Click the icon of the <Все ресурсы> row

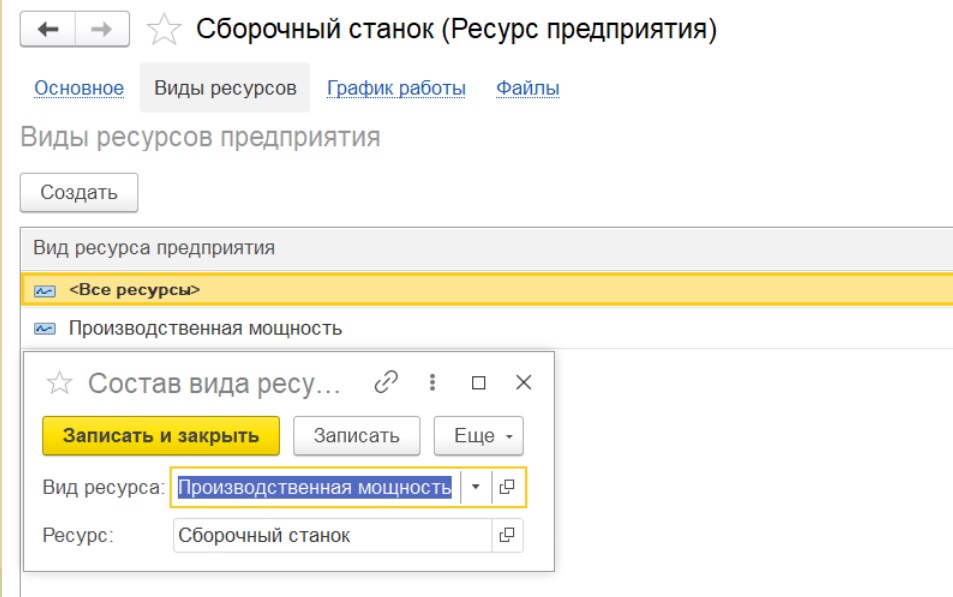pyautogui.click(x=44, y=291)
